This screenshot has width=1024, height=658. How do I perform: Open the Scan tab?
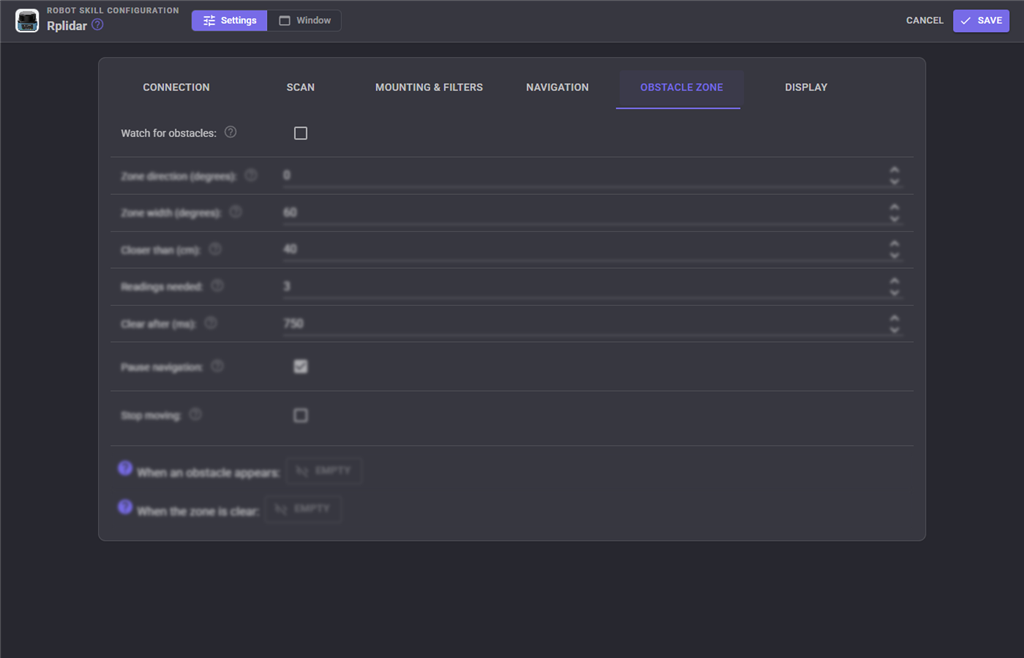tap(300, 87)
